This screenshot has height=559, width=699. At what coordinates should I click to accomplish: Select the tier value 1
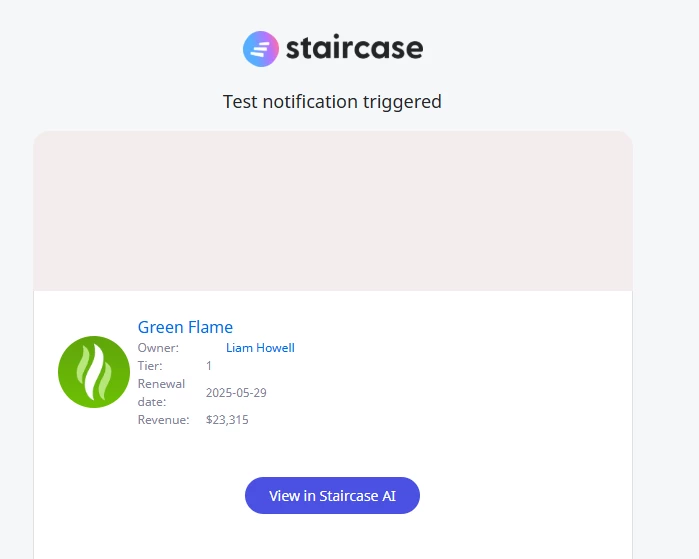click(x=209, y=366)
